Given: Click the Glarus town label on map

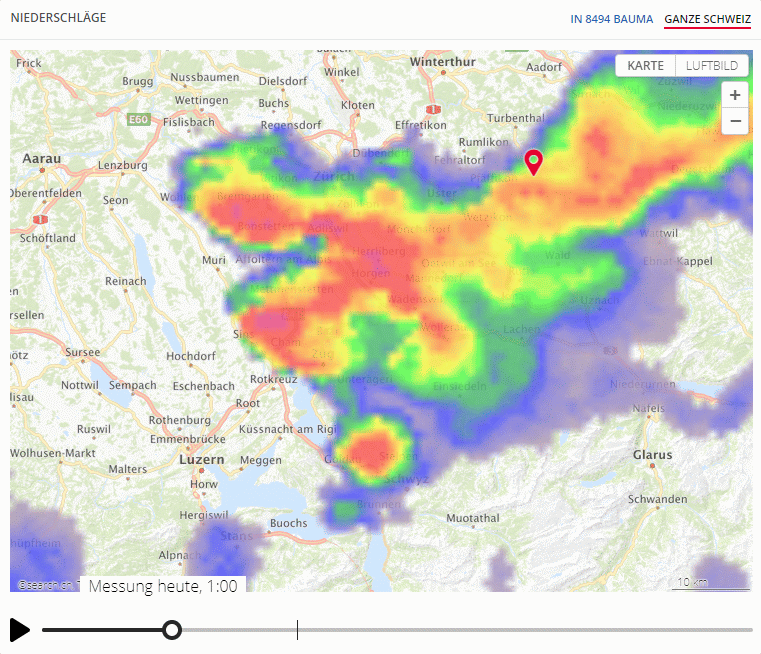Looking at the screenshot, I should 652,455.
